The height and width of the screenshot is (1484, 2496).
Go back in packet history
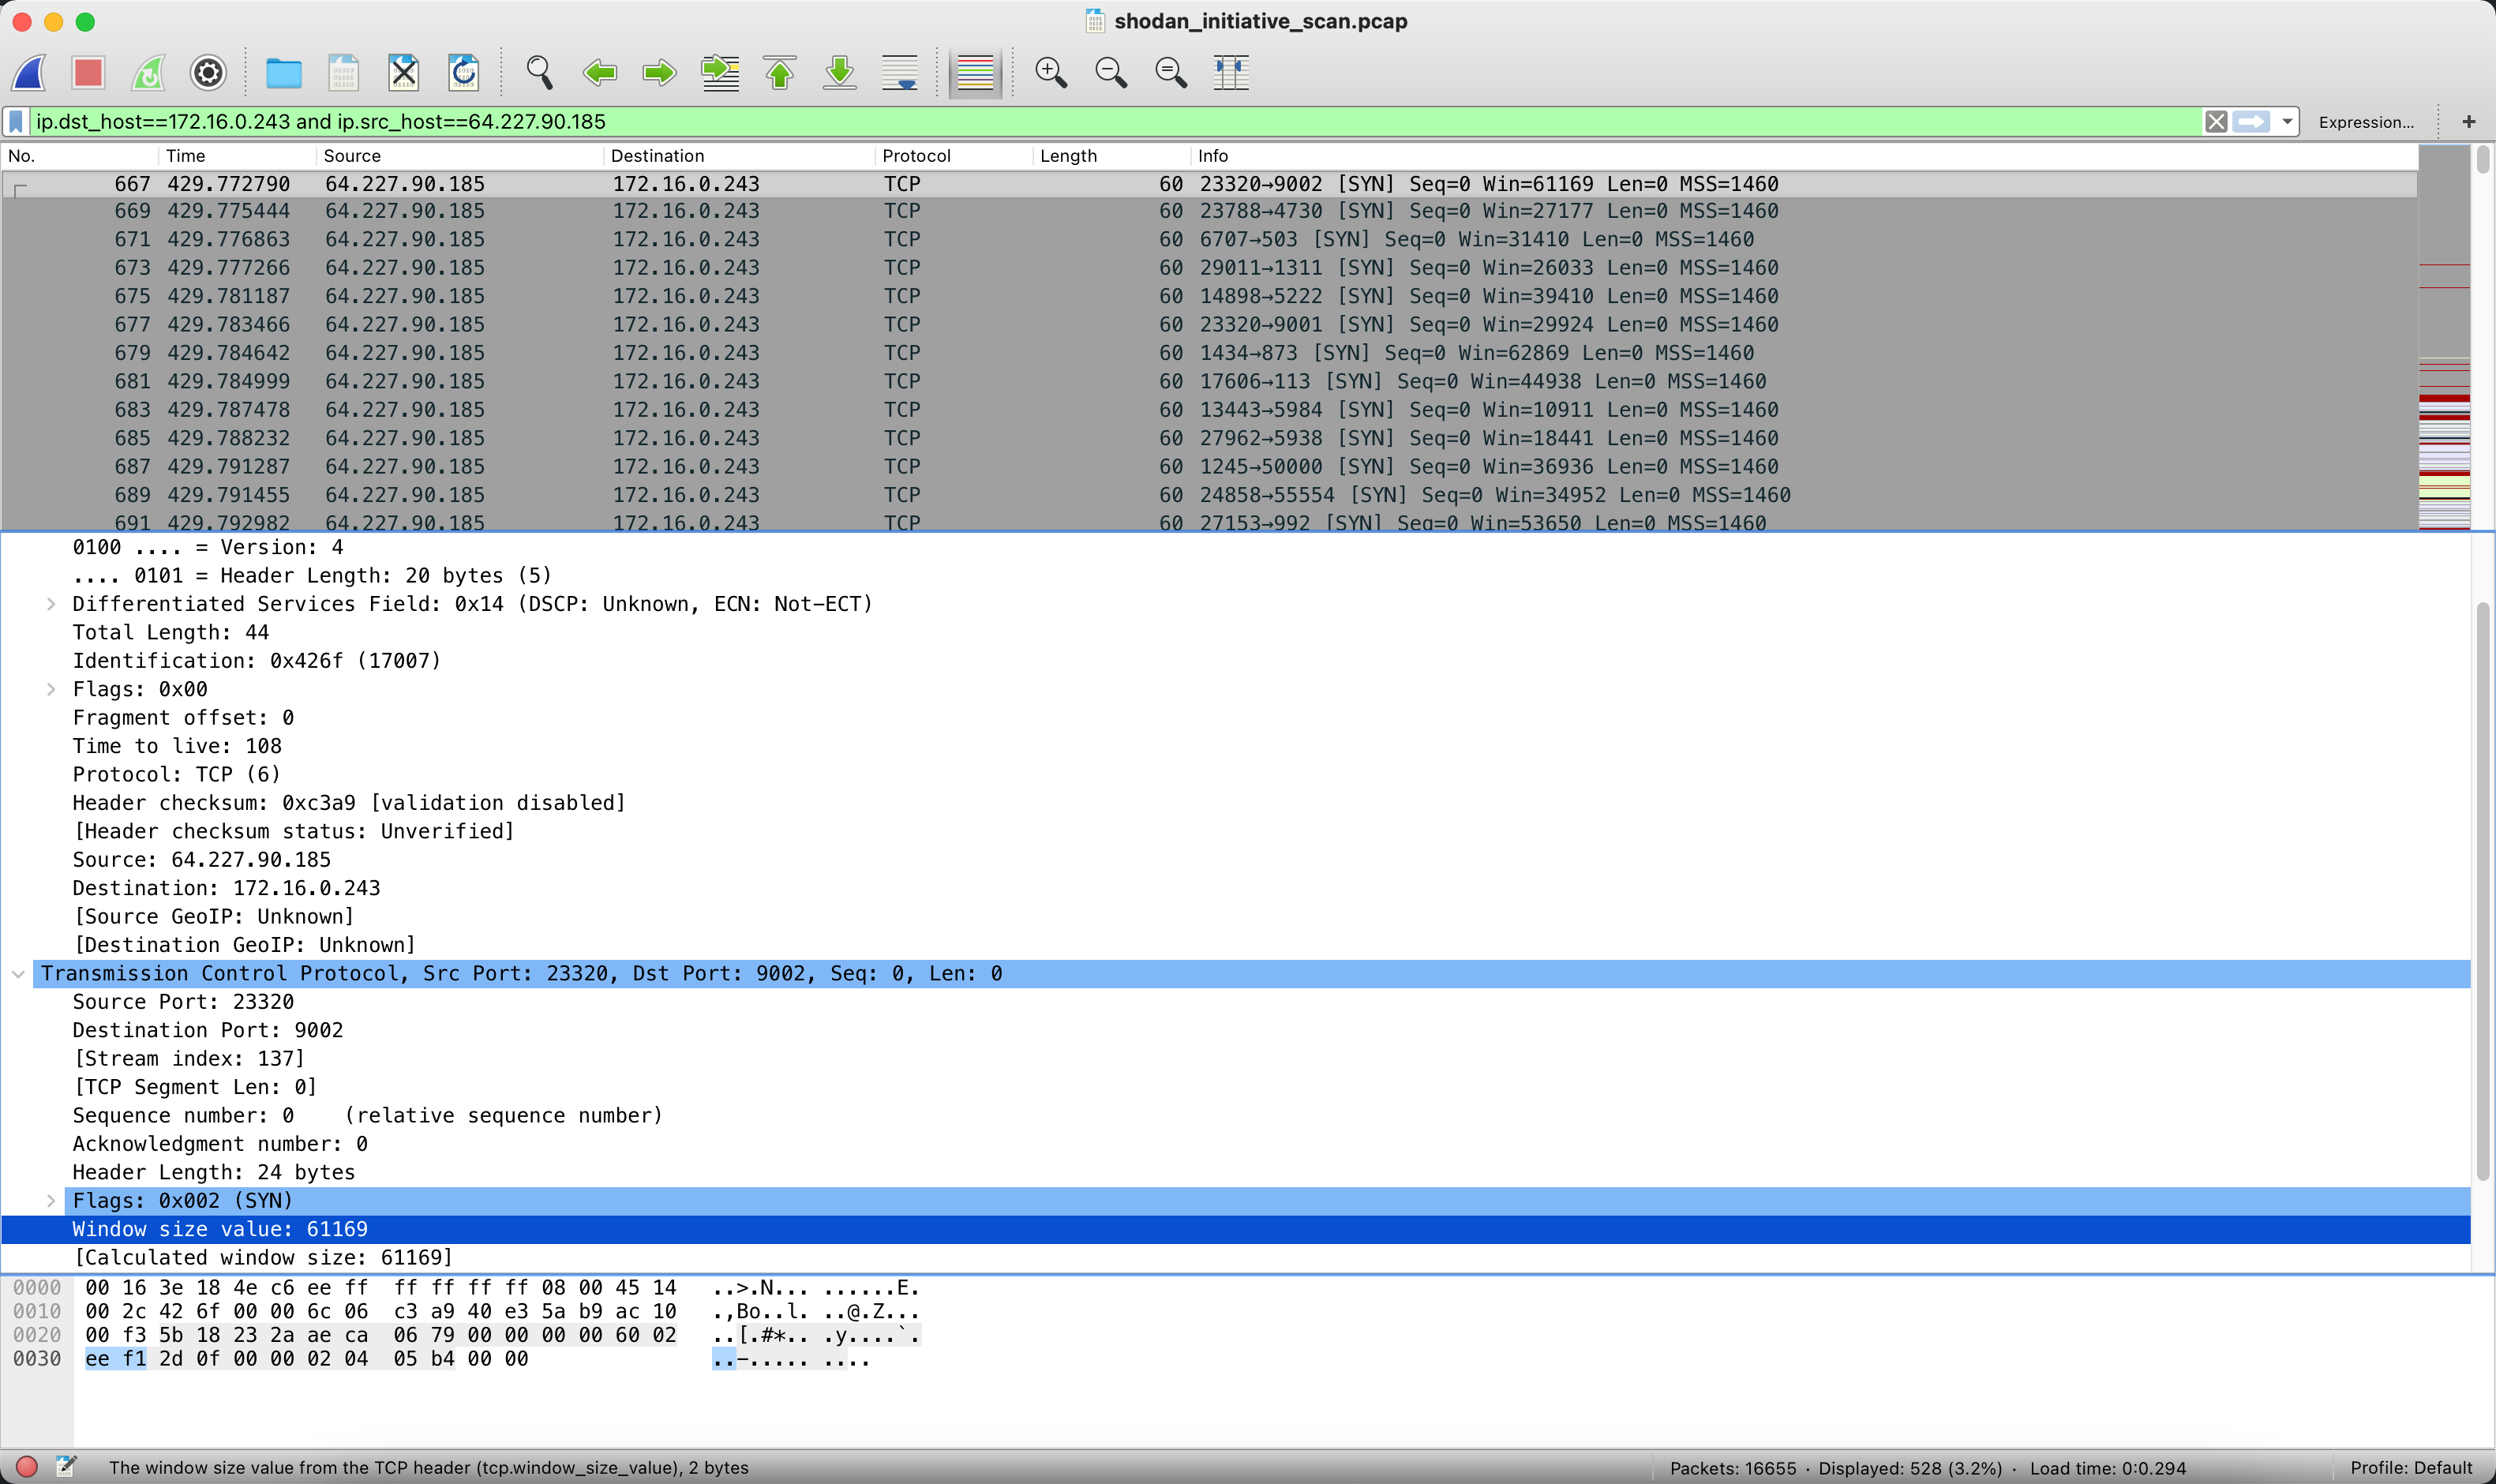(x=600, y=72)
